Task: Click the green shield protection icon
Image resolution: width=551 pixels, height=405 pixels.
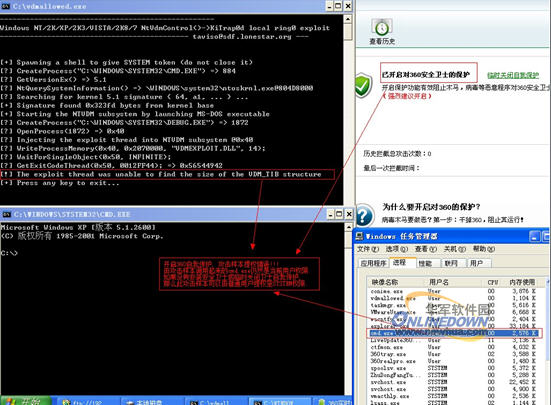Action: pos(363,85)
